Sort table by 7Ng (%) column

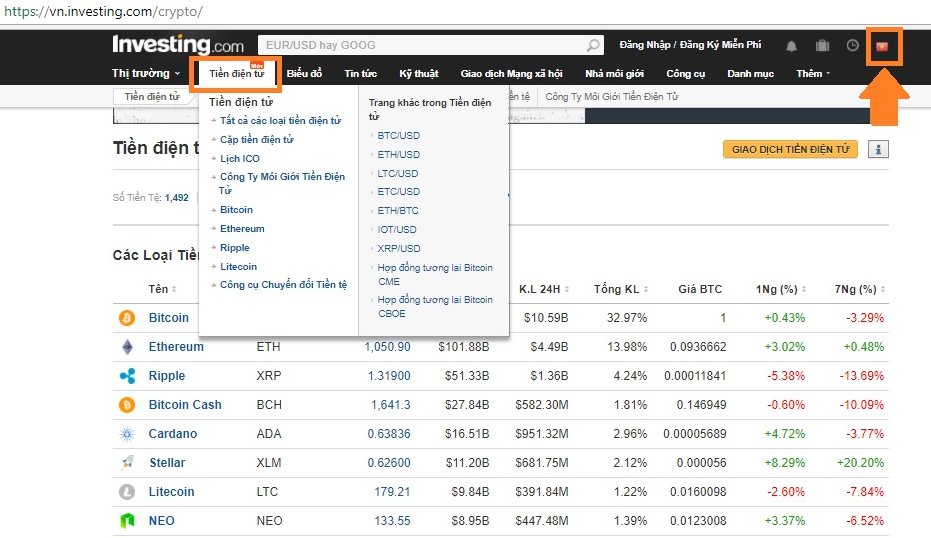pyautogui.click(x=860, y=289)
